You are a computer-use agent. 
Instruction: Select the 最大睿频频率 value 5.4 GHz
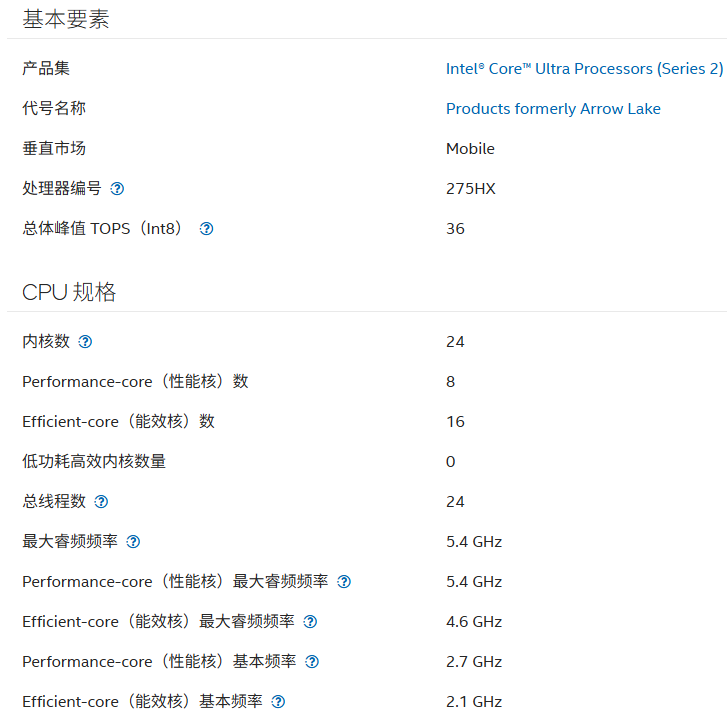coord(474,541)
